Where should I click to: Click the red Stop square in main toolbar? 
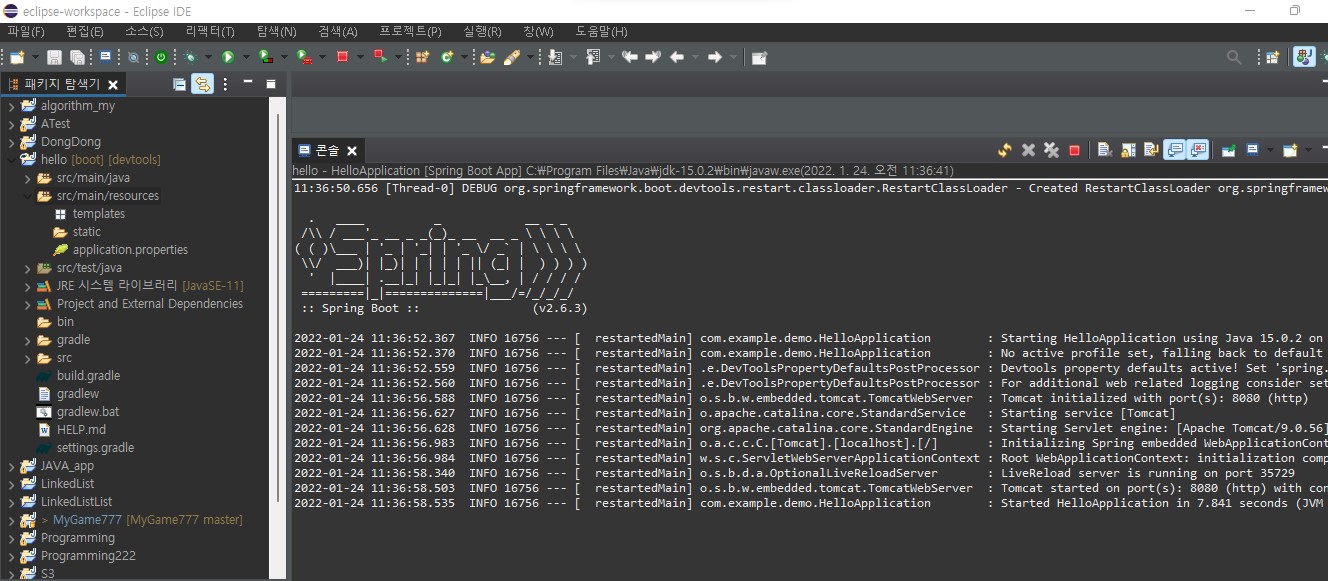(343, 57)
